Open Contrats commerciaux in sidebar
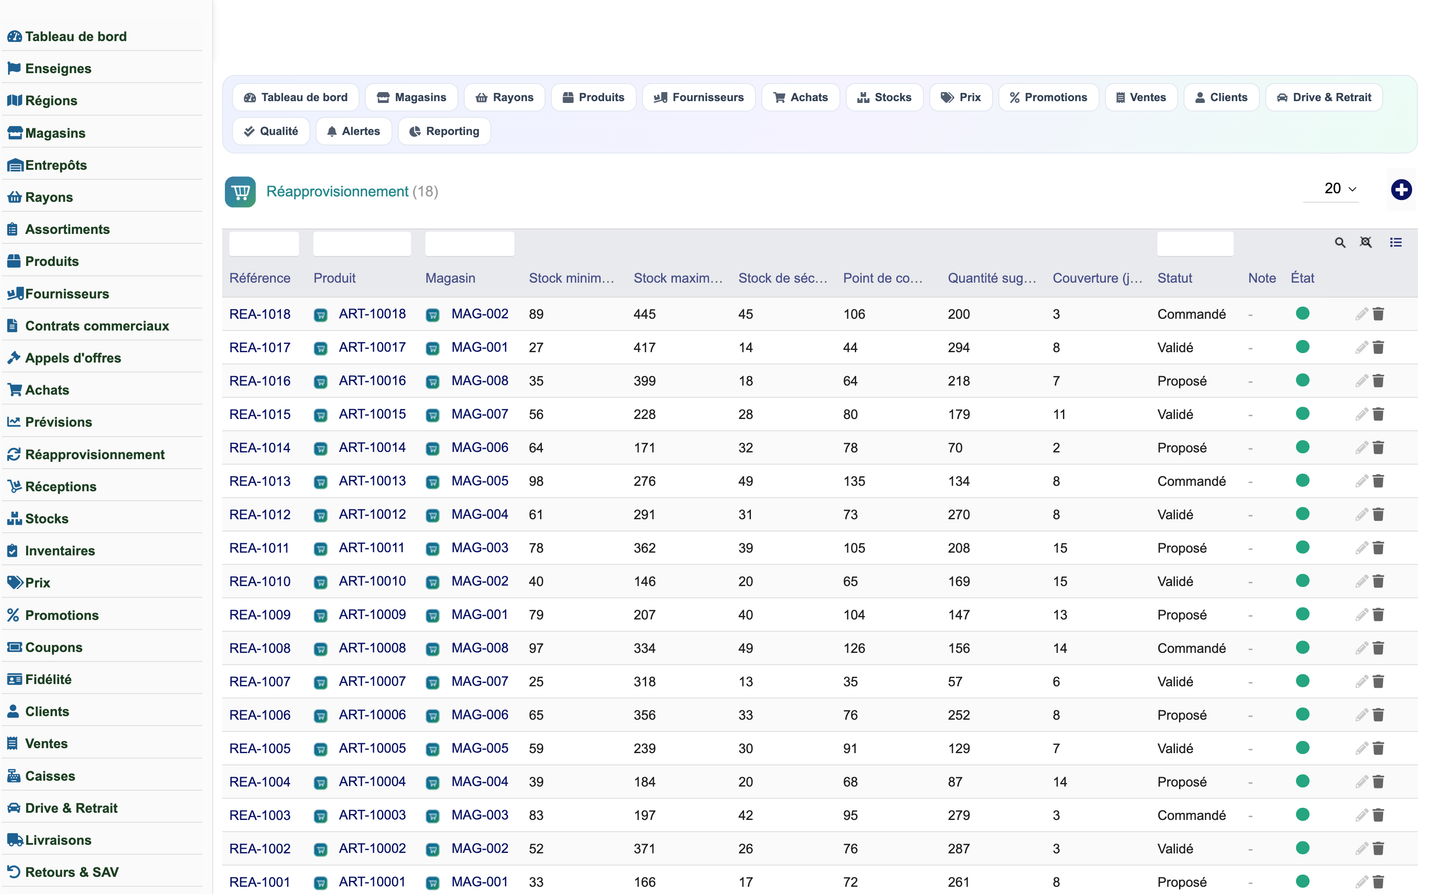The height and width of the screenshot is (894, 1445). [x=97, y=326]
